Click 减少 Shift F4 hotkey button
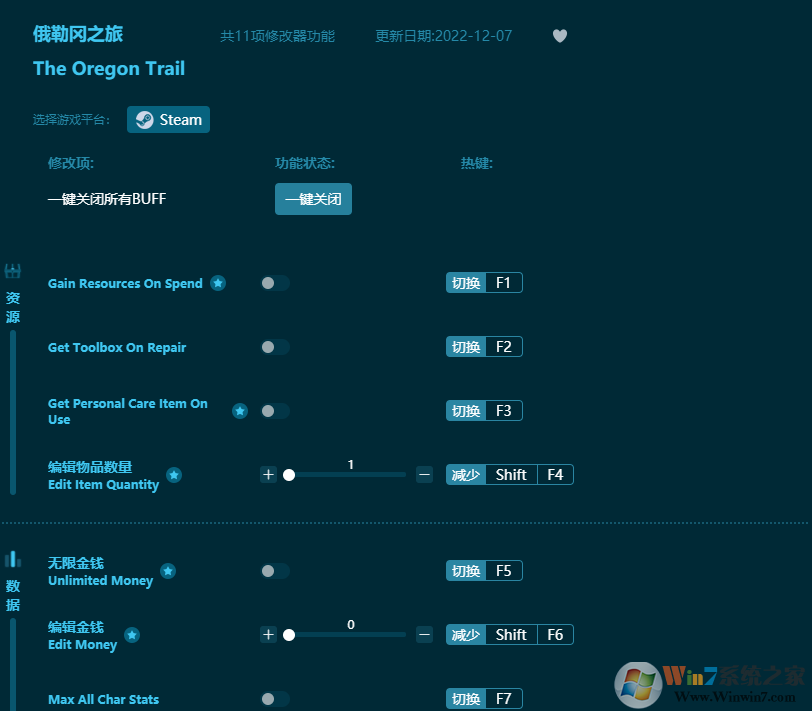 (x=510, y=475)
